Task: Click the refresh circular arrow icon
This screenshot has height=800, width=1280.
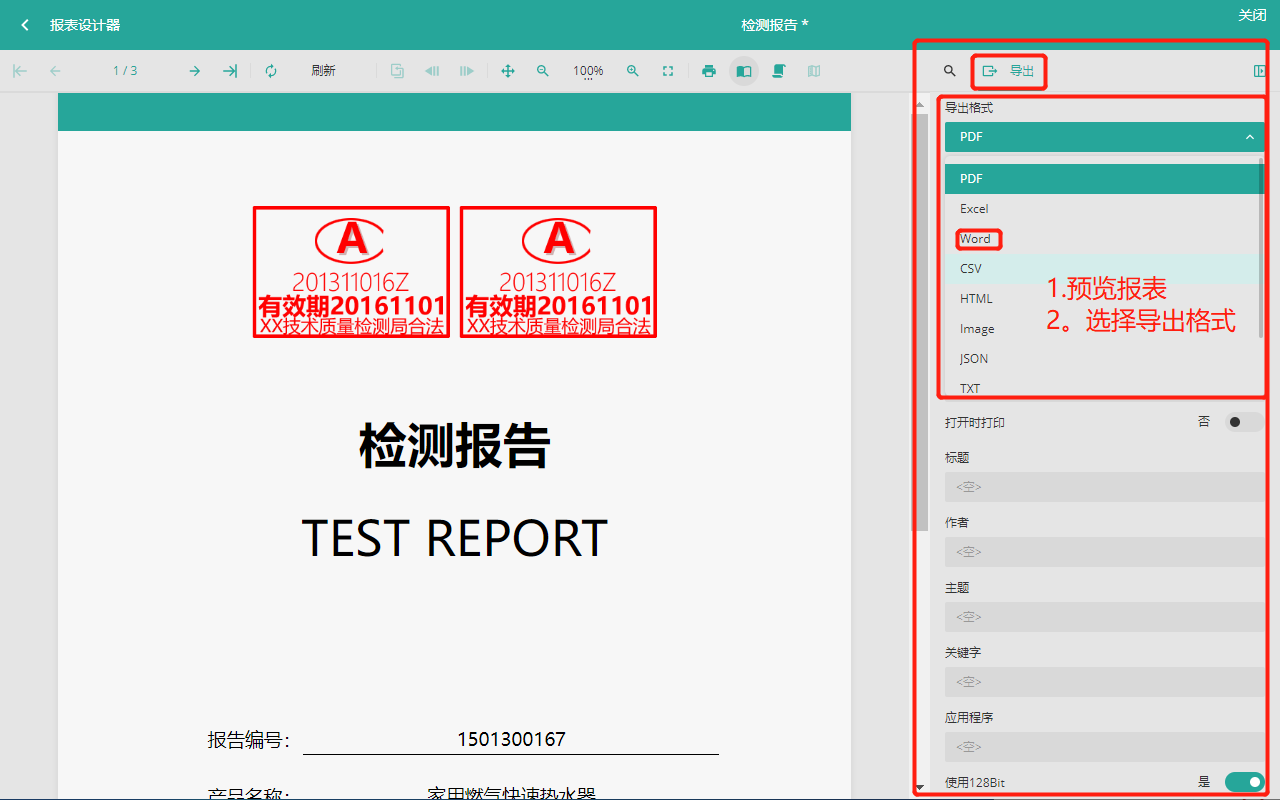Action: click(271, 71)
